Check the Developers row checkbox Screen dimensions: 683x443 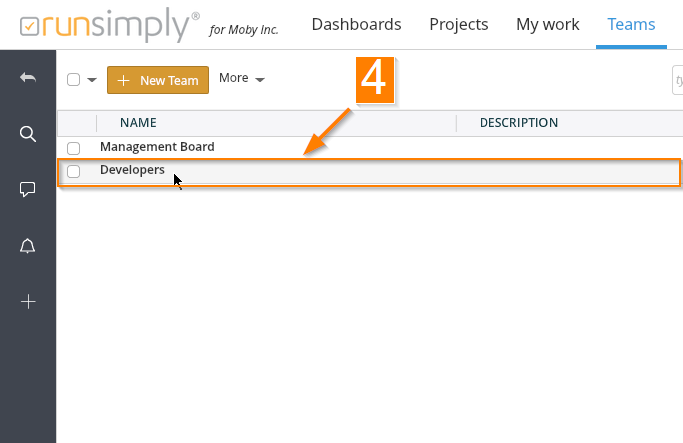click(x=73, y=171)
